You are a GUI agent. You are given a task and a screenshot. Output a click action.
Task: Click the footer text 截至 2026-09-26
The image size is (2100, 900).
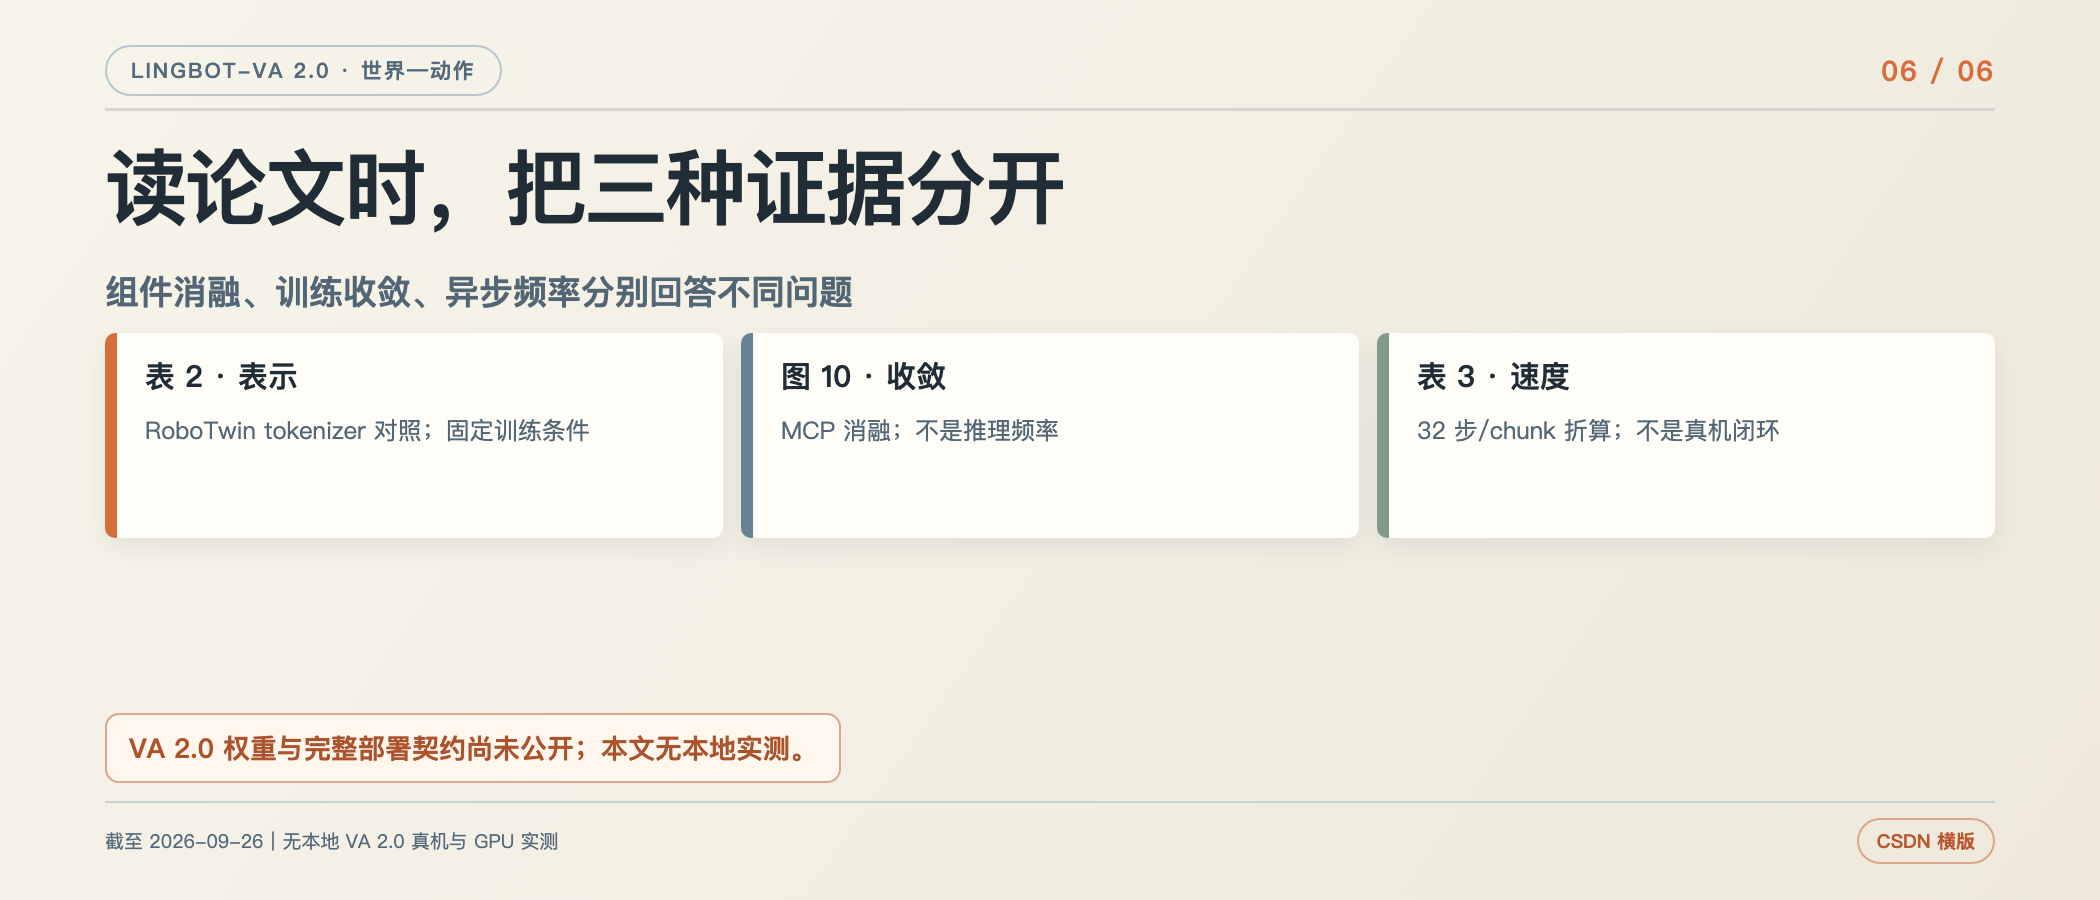[x=184, y=841]
